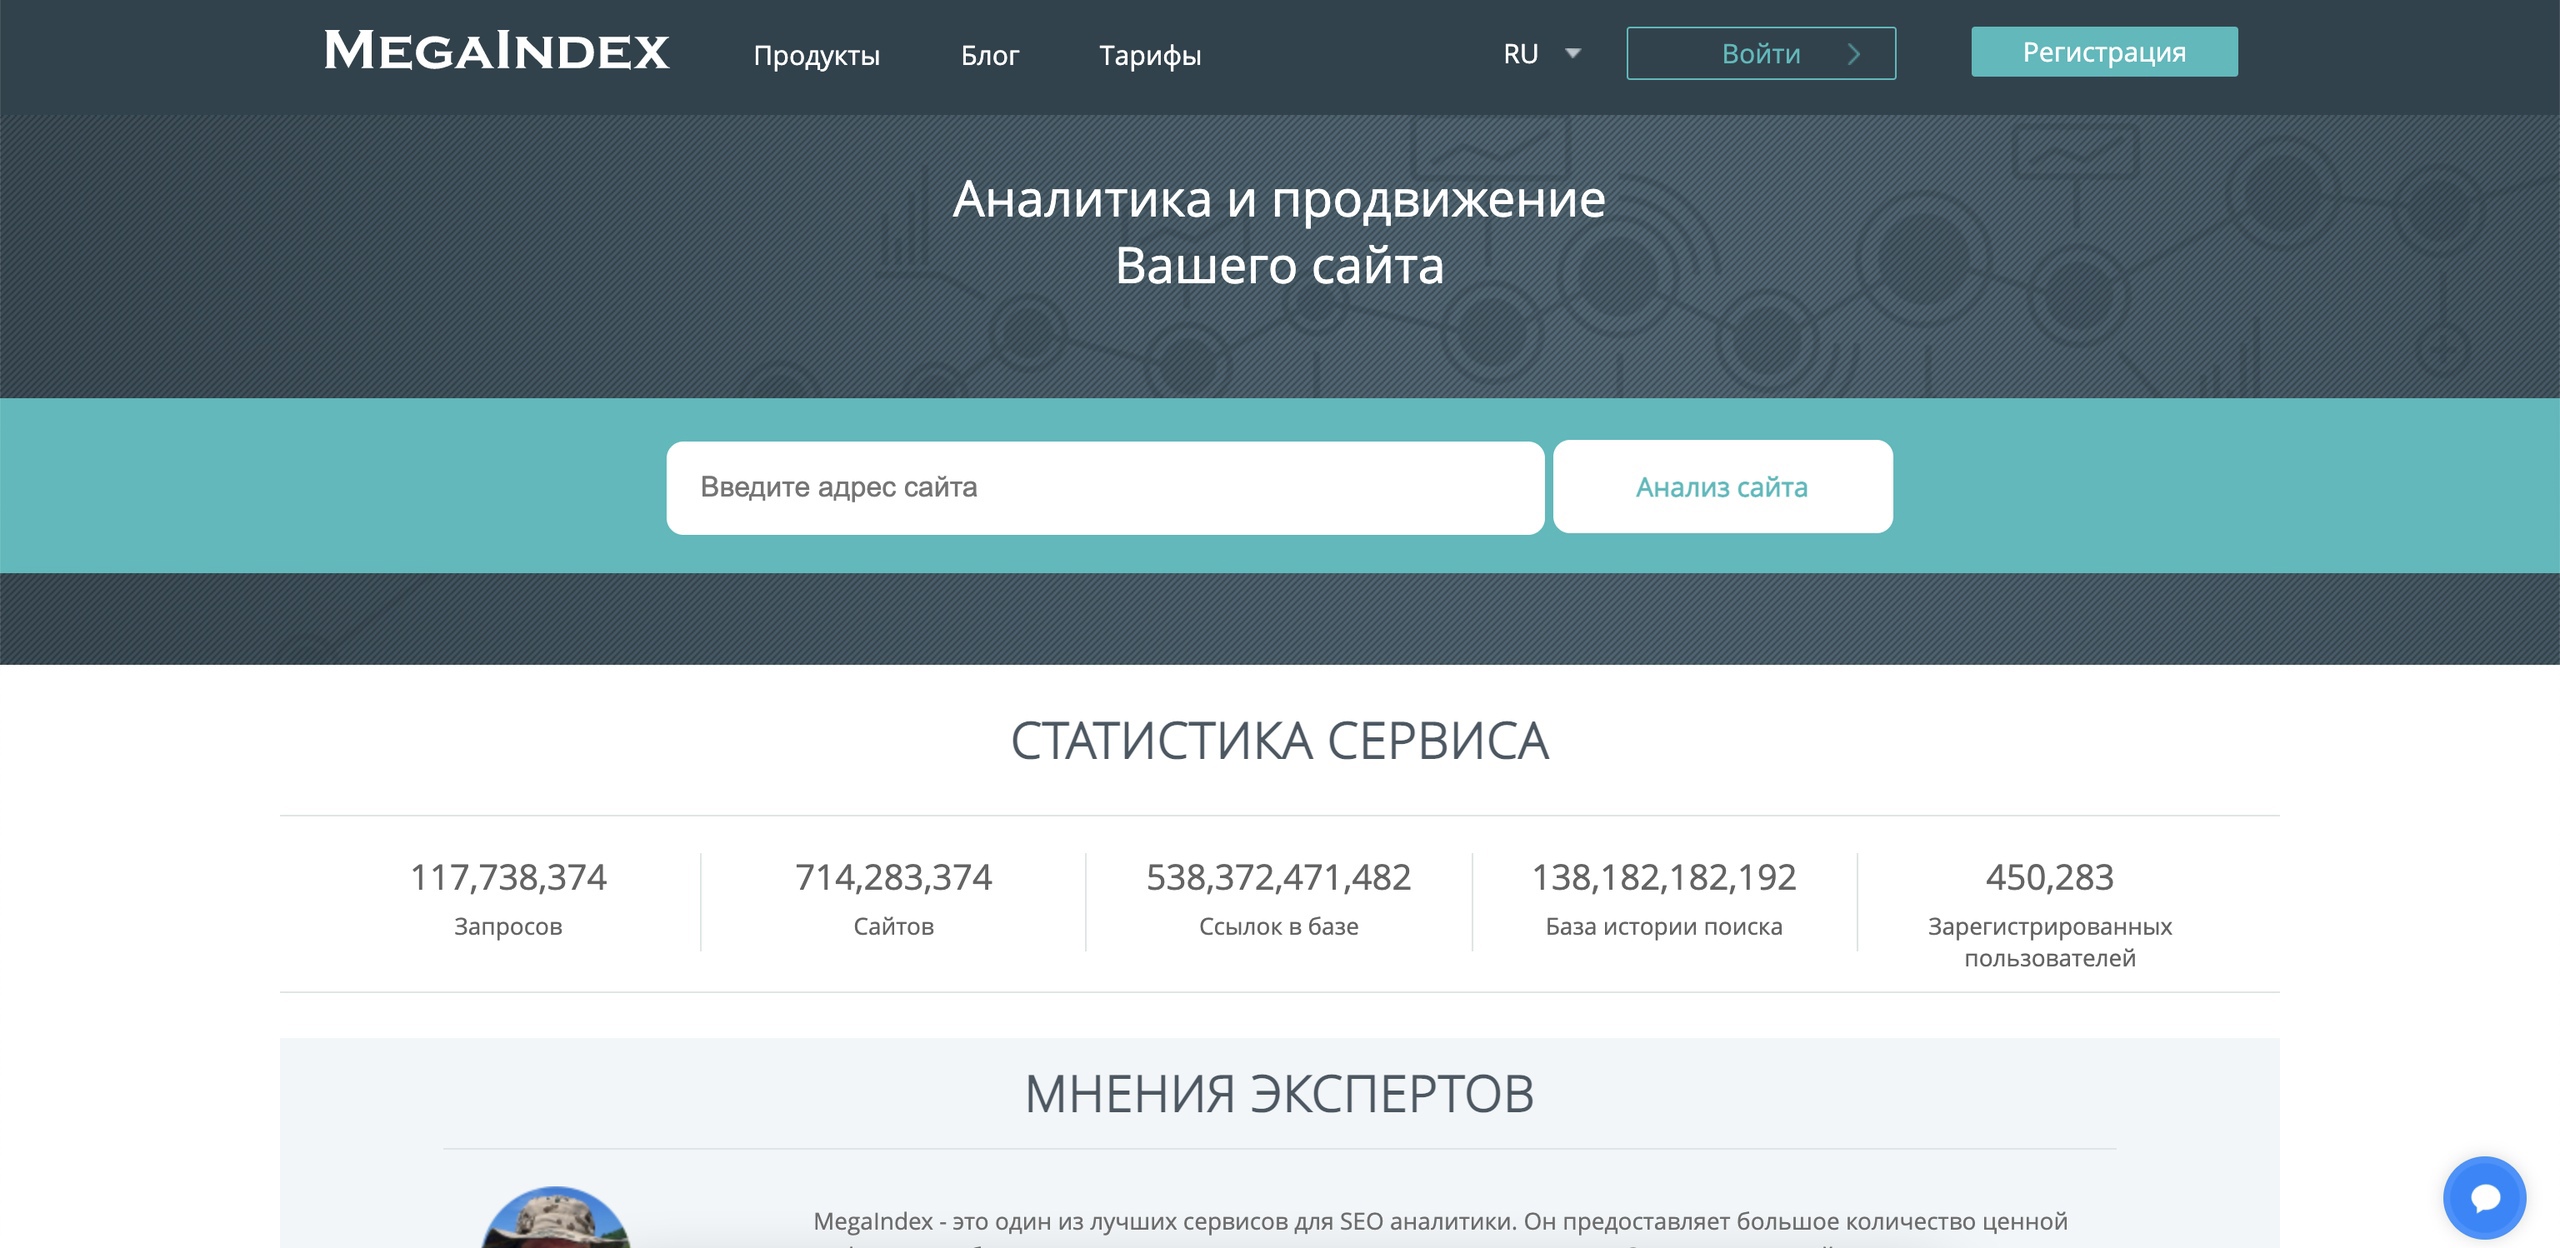The image size is (2560, 1248).
Task: Click the Мнения экспертов heading
Action: (1279, 1093)
